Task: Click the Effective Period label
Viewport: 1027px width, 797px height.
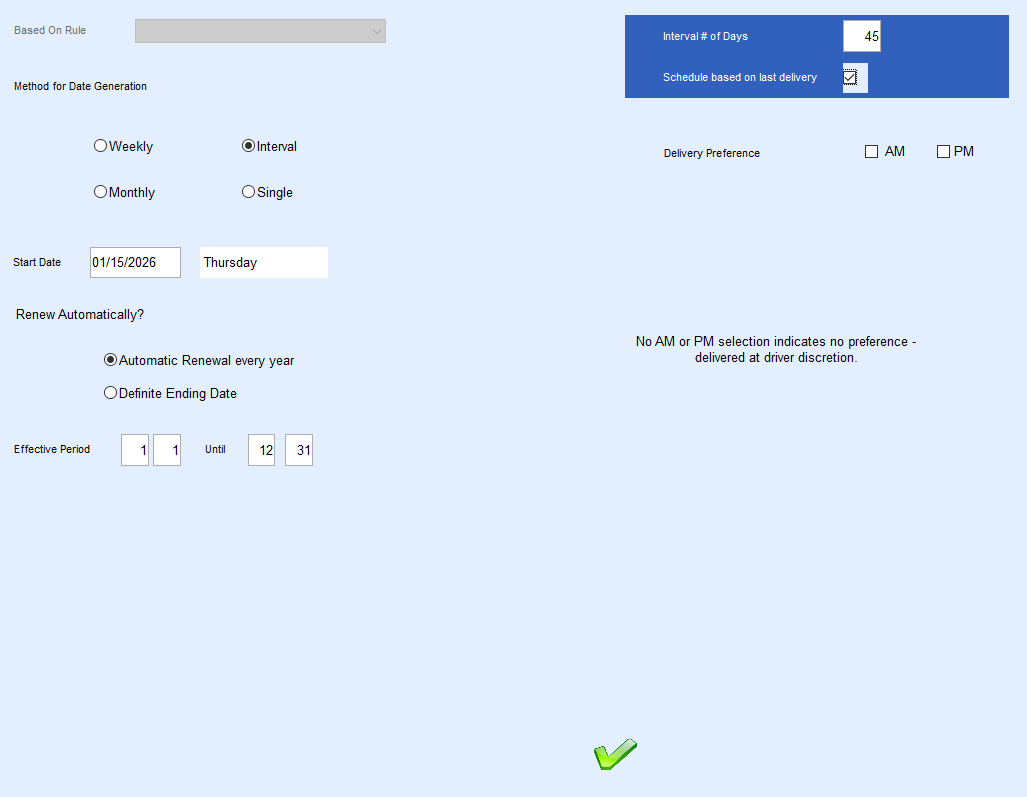Action: click(52, 449)
